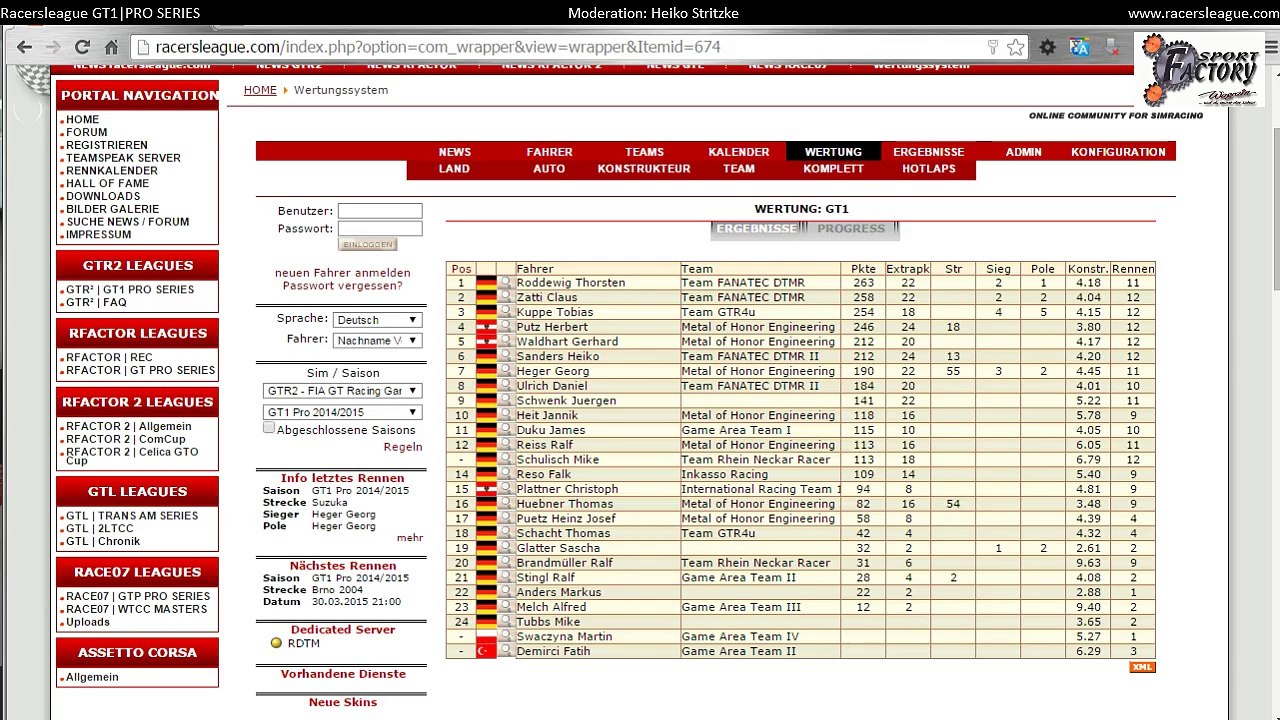Click the Assetto Corsa Allgemein link

coord(92,677)
